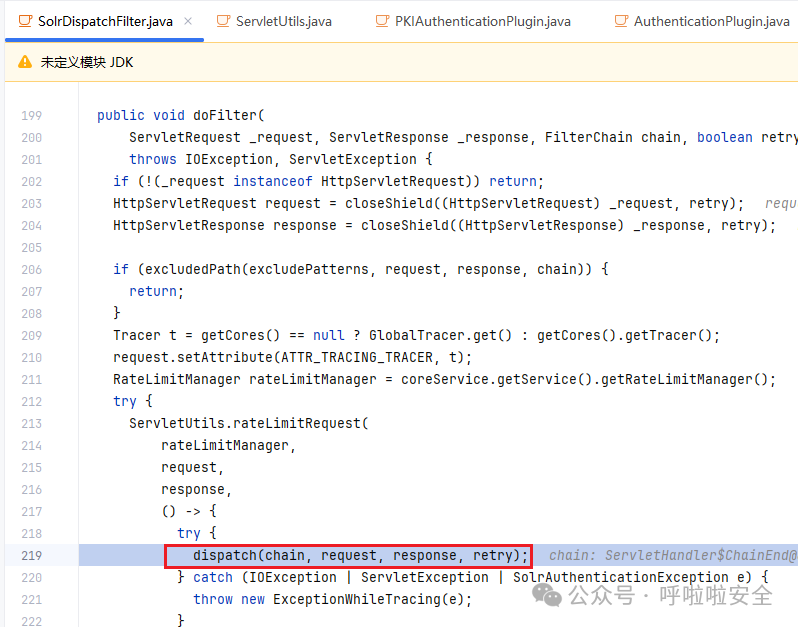The width and height of the screenshot is (798, 627).
Task: Click the 'boolean' keyword on line 200
Action: click(724, 137)
